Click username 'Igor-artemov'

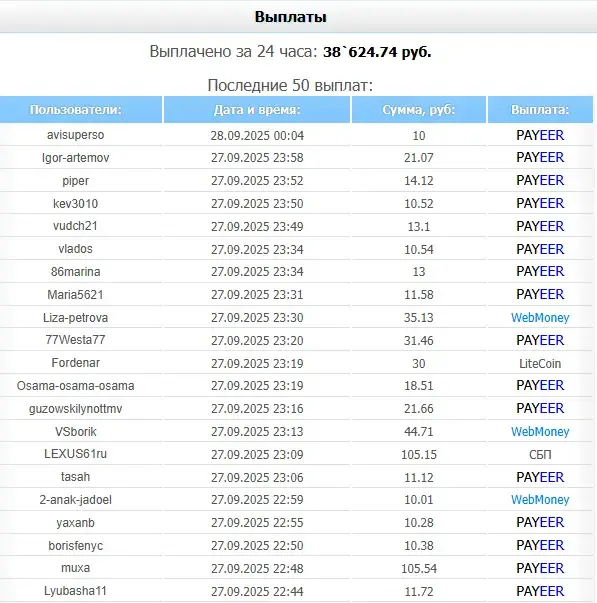(x=75, y=158)
